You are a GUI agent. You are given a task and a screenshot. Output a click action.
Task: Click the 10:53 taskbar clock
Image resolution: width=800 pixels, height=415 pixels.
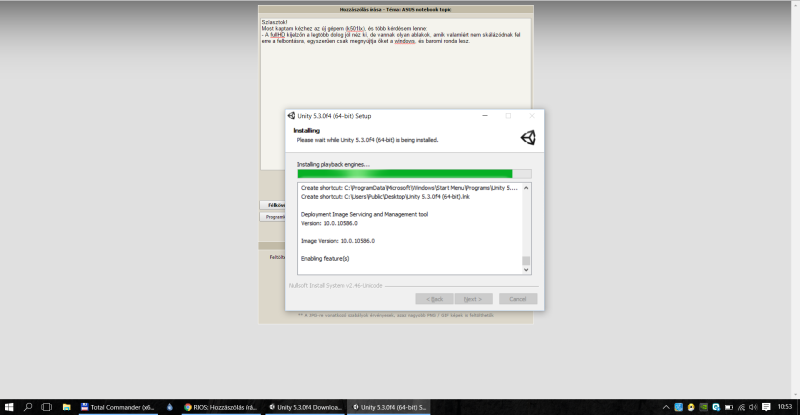click(785, 407)
